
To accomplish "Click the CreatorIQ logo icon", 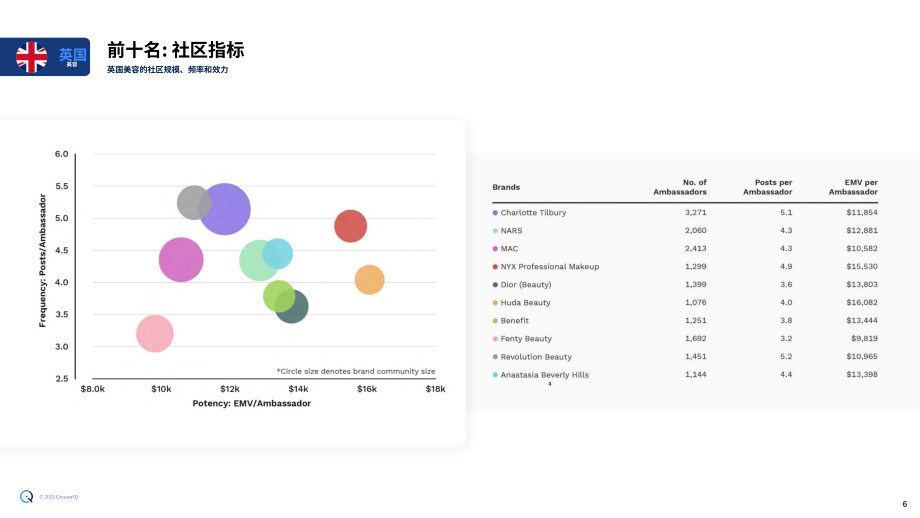I will pos(26,496).
